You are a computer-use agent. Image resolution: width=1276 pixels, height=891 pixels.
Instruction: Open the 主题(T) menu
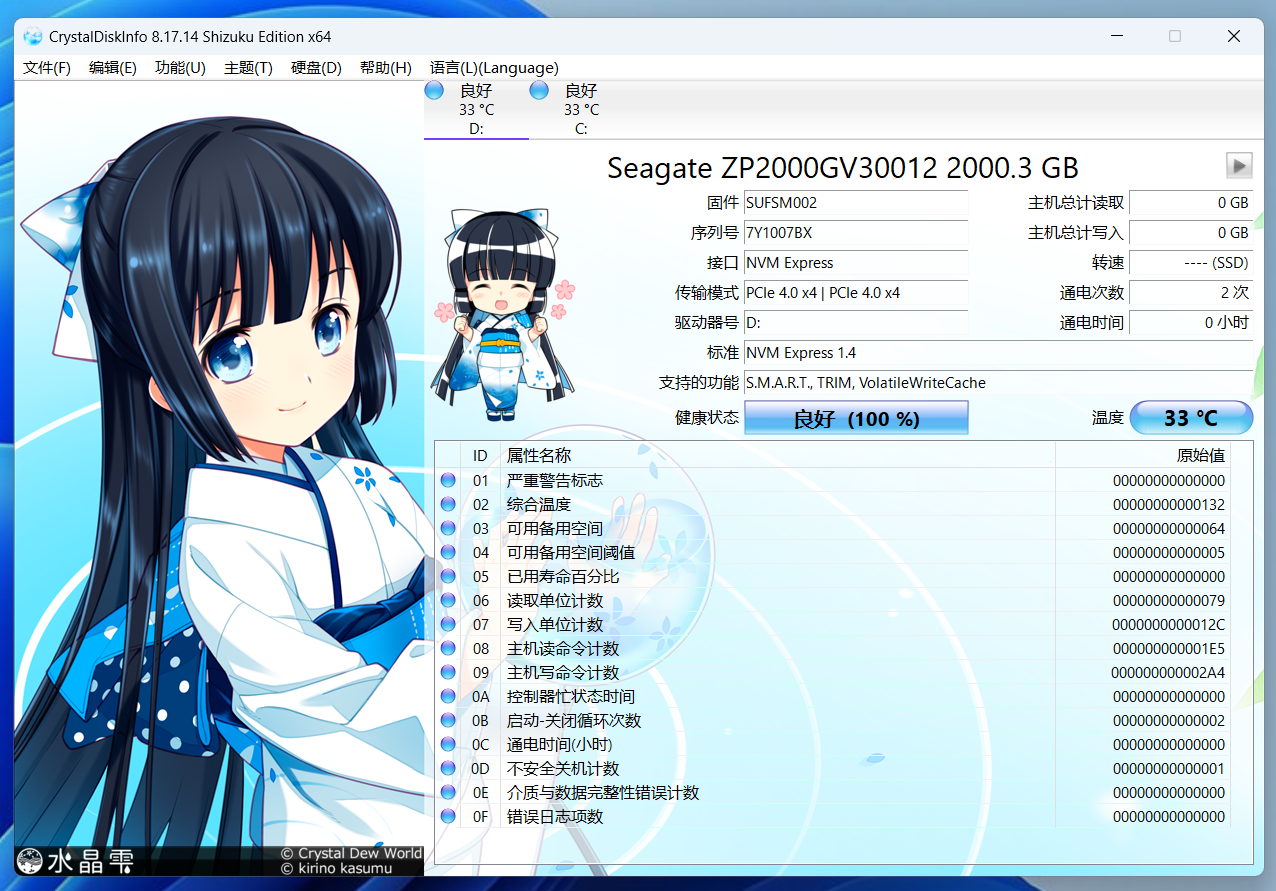248,68
